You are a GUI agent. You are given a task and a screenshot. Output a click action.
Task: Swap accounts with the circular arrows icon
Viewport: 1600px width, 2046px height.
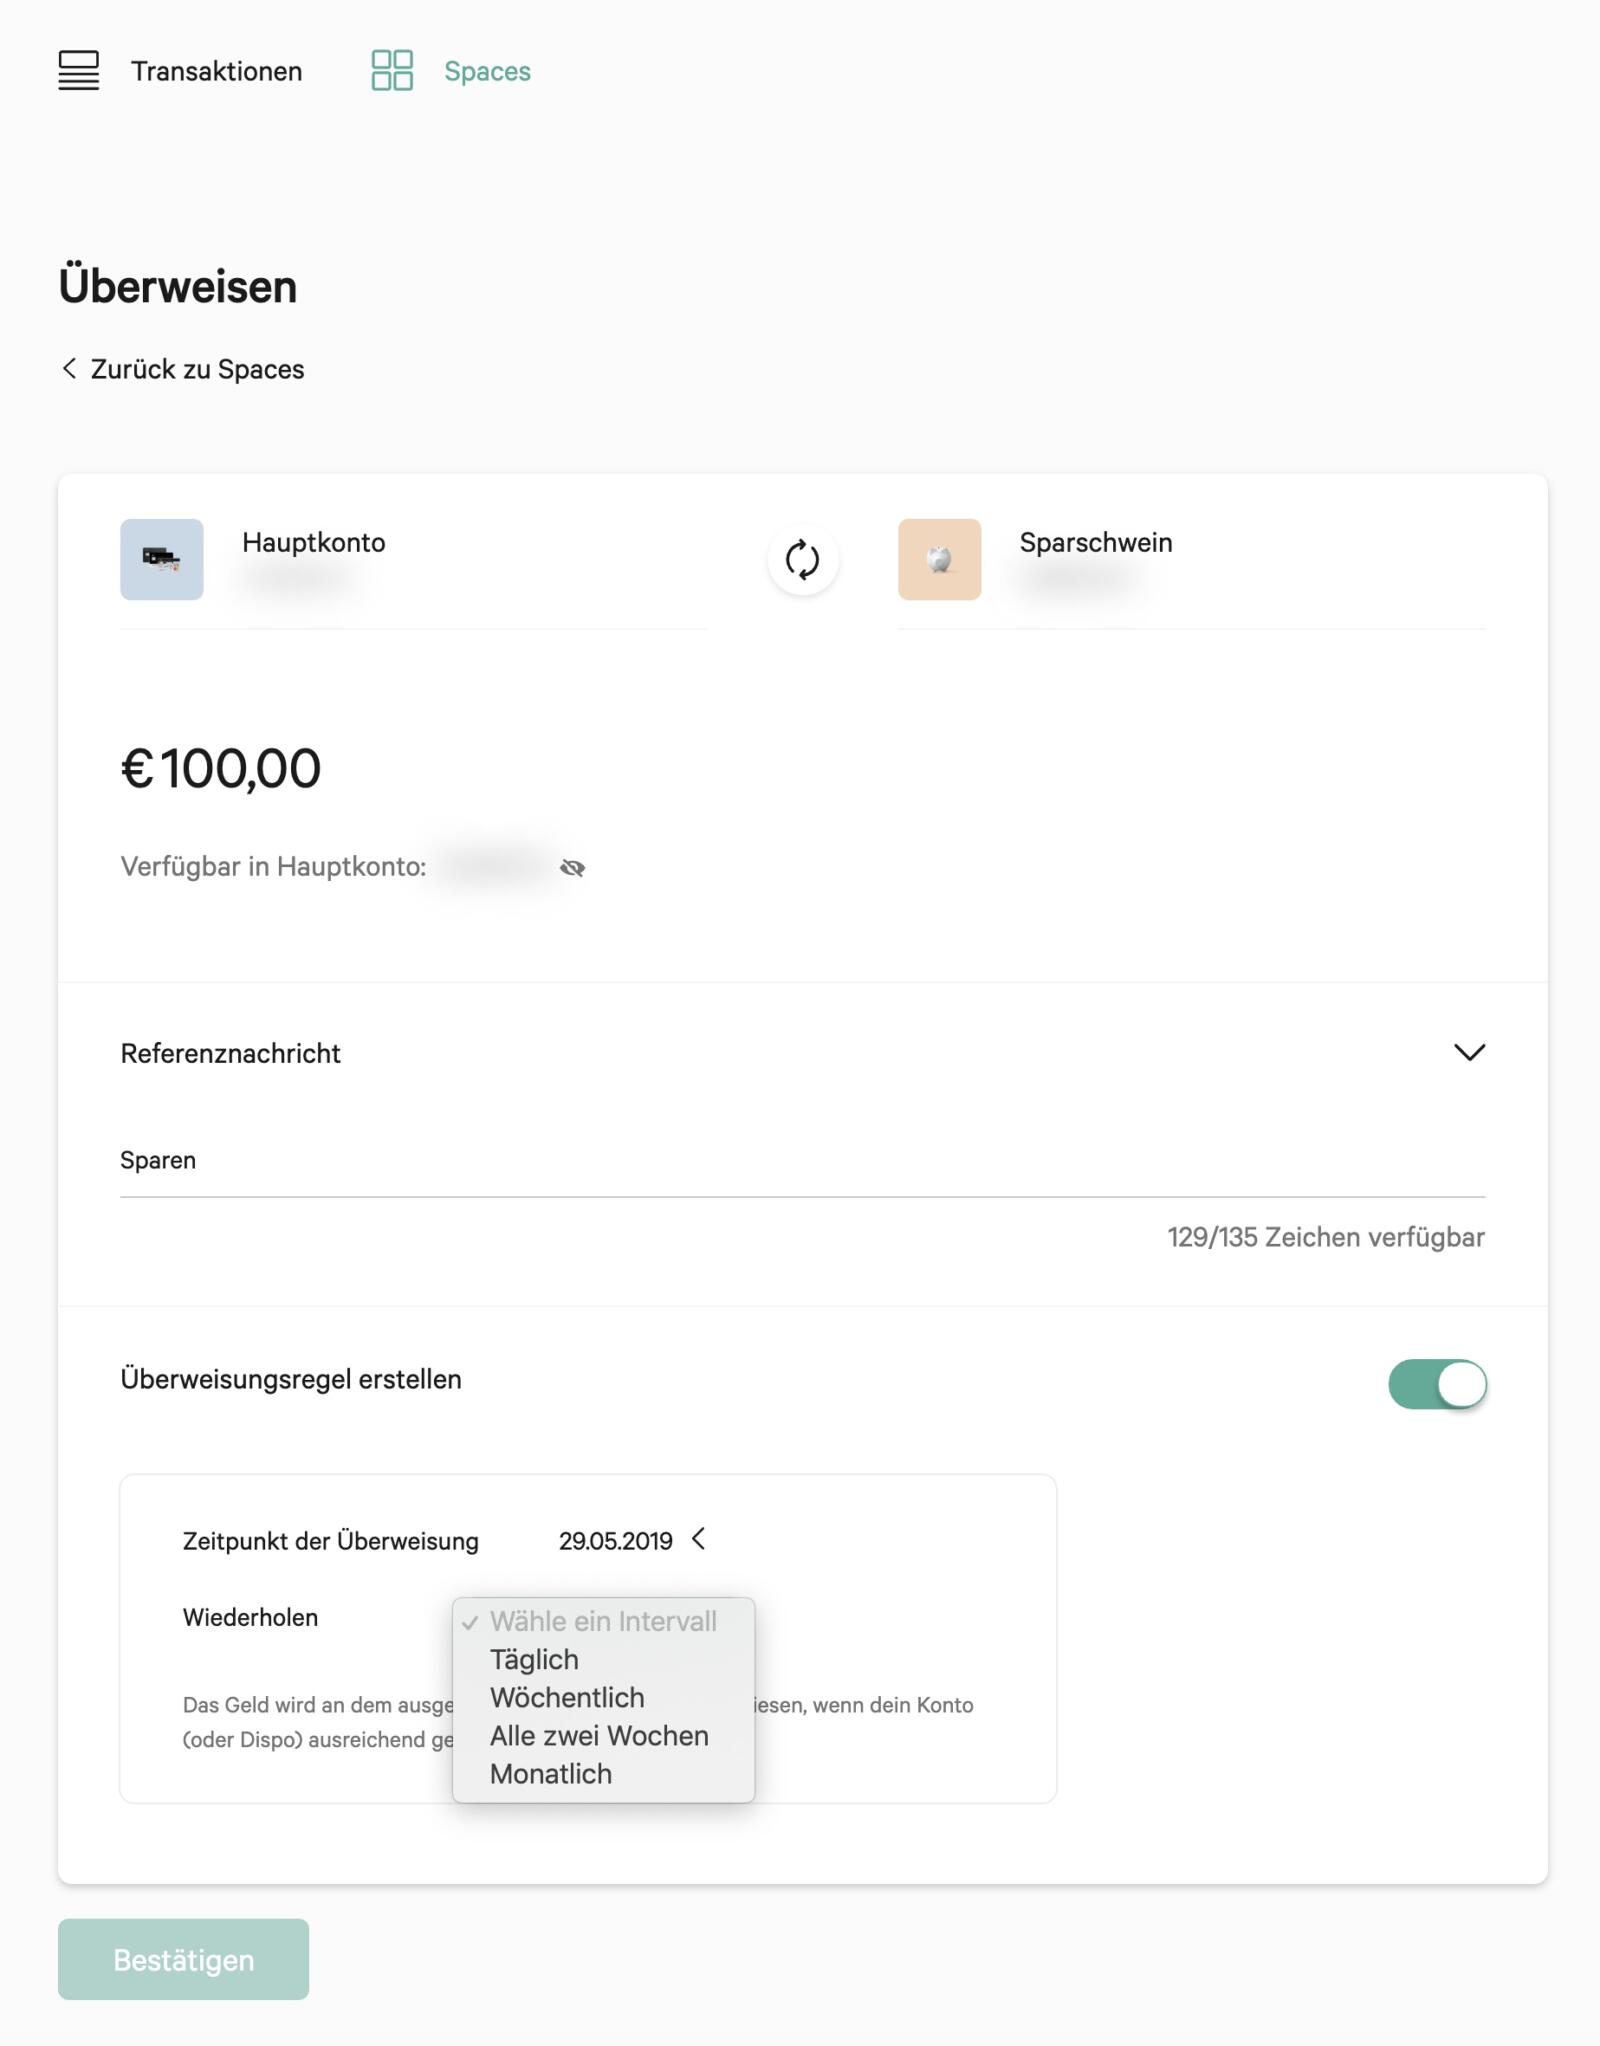coord(802,560)
